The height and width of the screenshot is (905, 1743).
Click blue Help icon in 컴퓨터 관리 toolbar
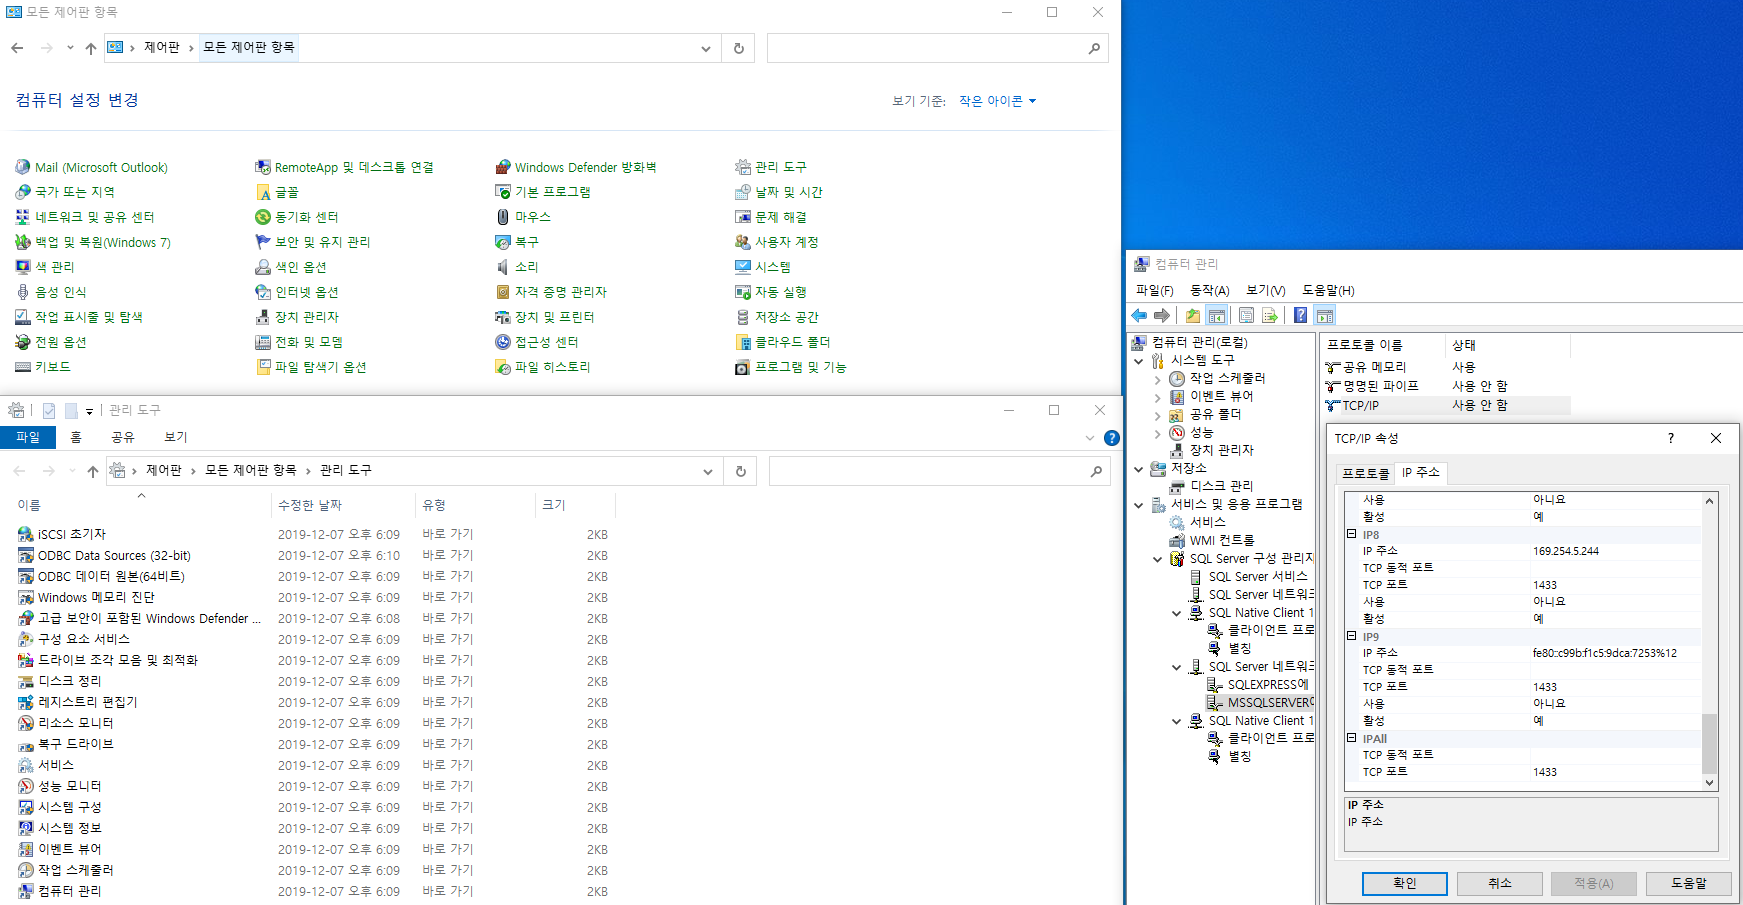[1300, 315]
